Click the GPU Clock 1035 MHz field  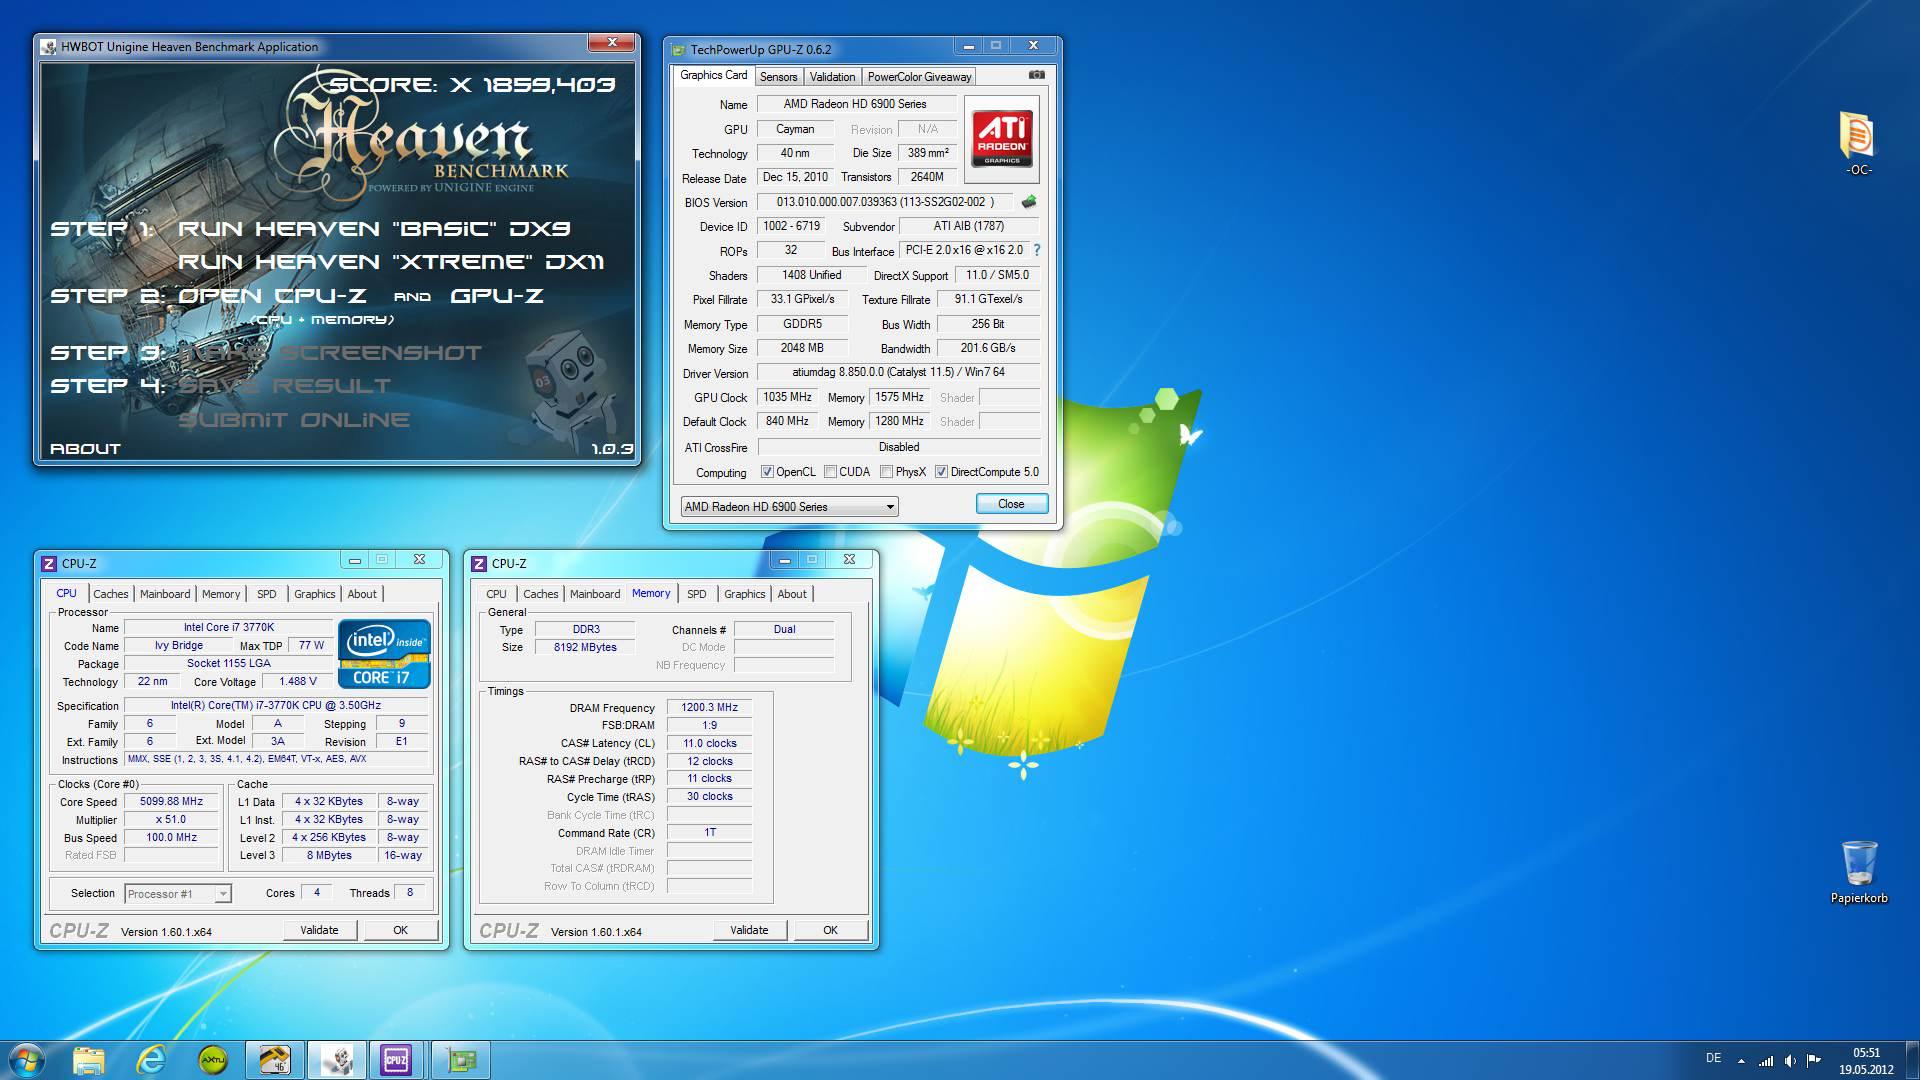point(788,397)
